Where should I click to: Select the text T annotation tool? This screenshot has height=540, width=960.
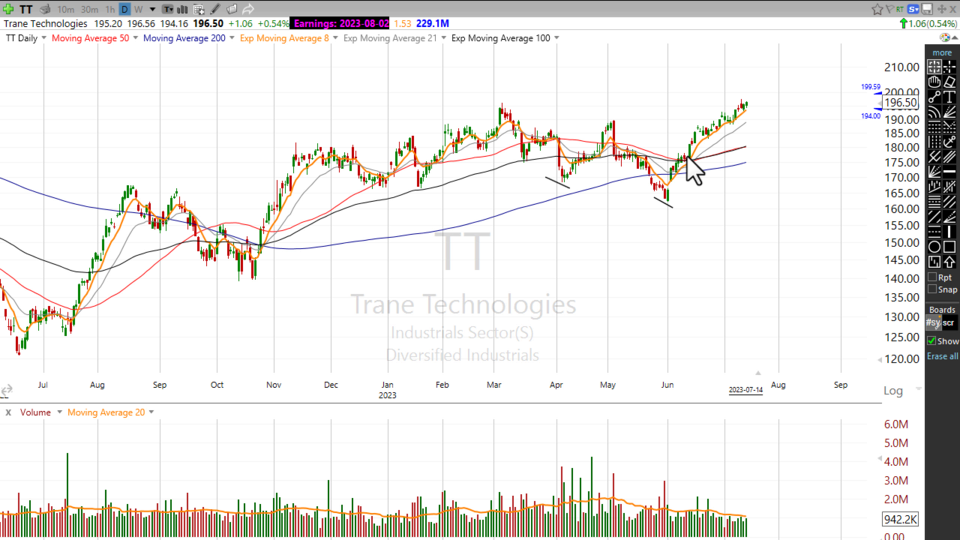click(x=949, y=97)
